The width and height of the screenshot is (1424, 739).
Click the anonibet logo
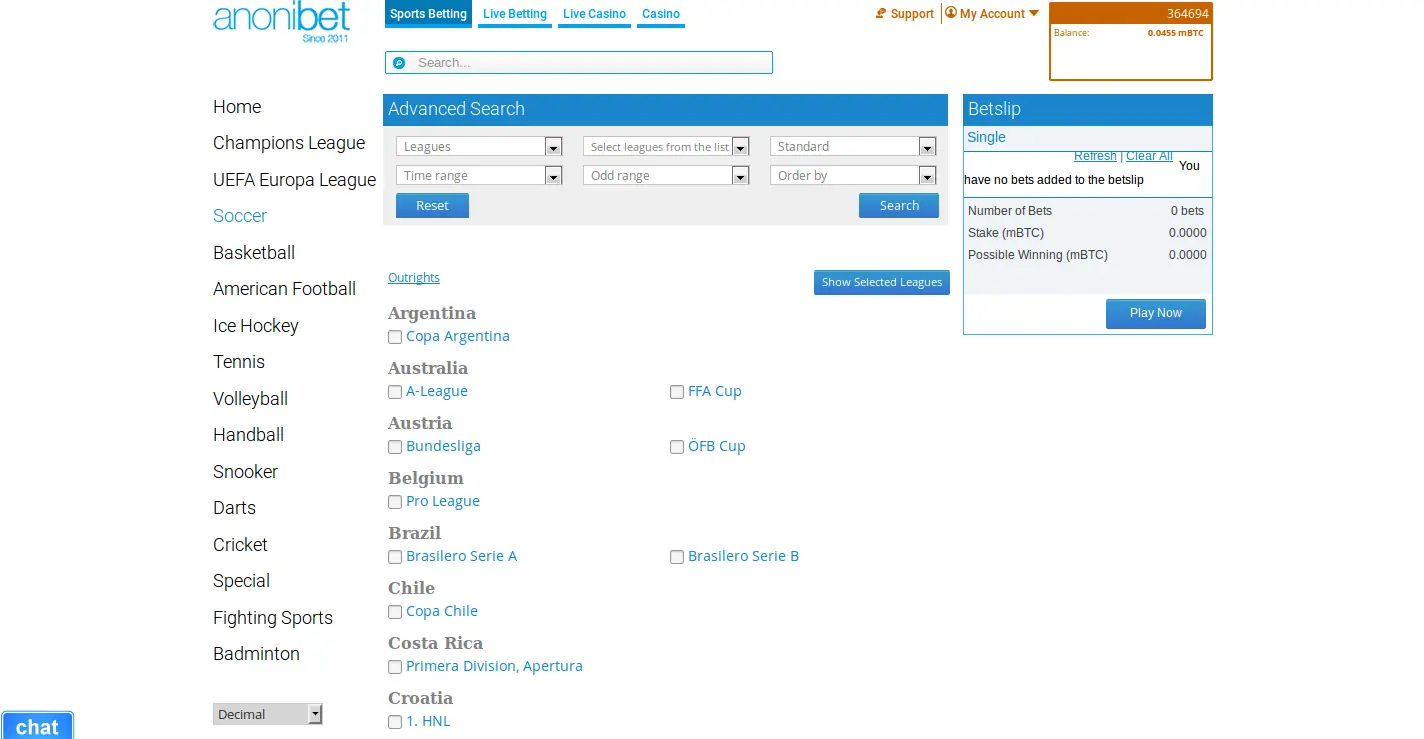[282, 22]
